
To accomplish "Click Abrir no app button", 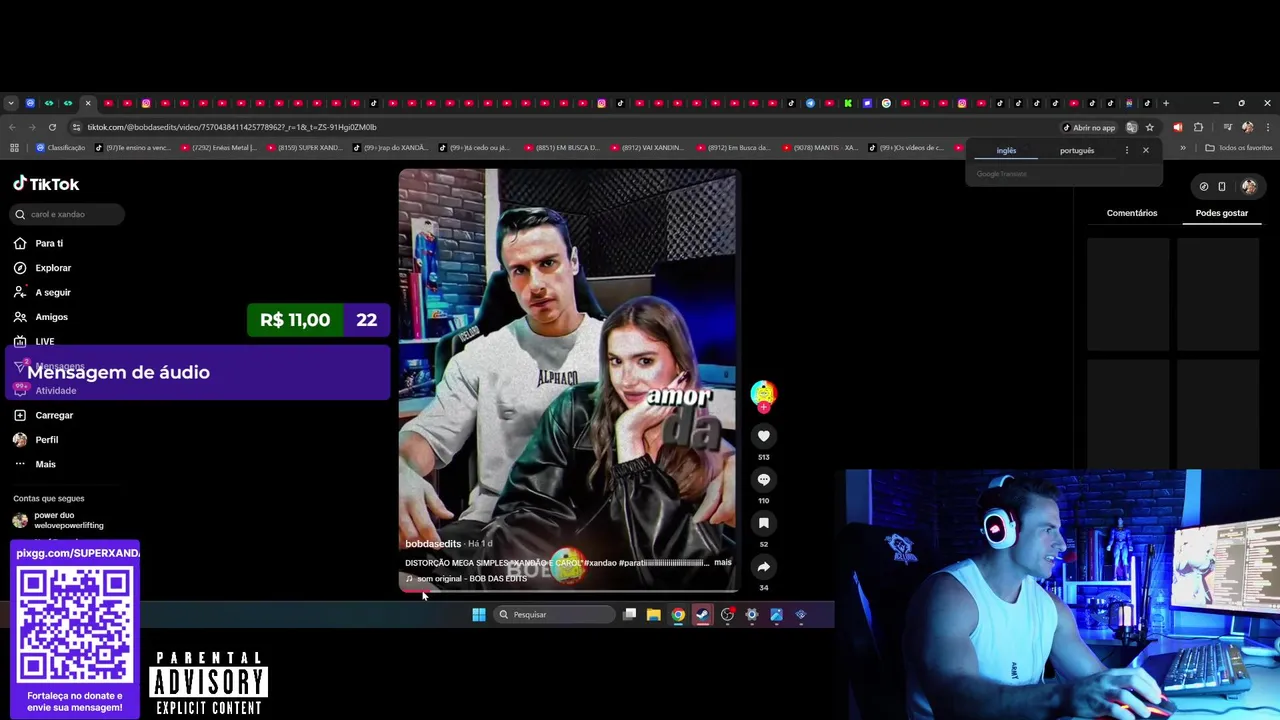I will (1088, 127).
